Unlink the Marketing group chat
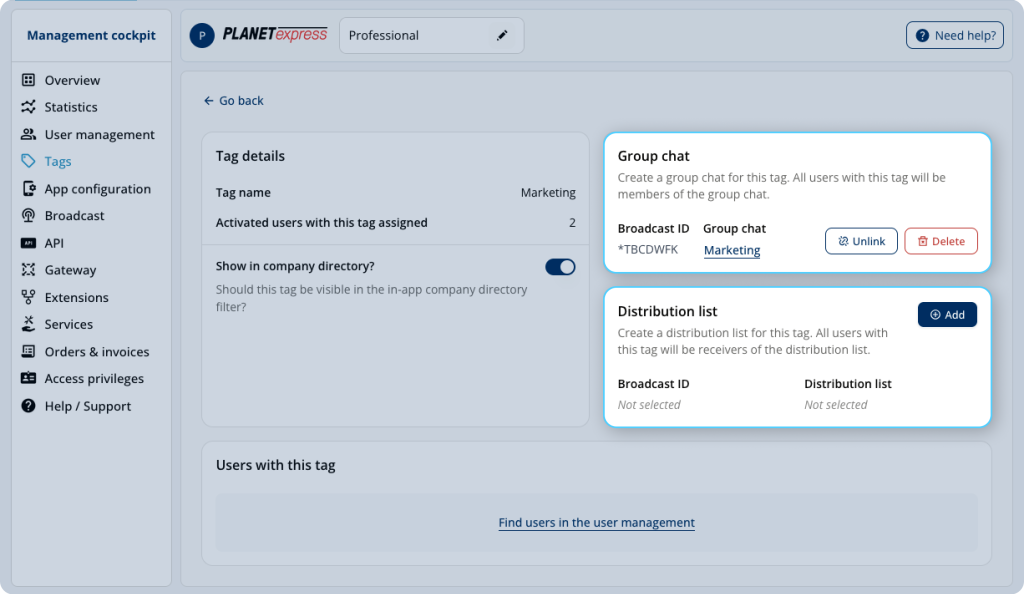The height and width of the screenshot is (594, 1024). [861, 241]
